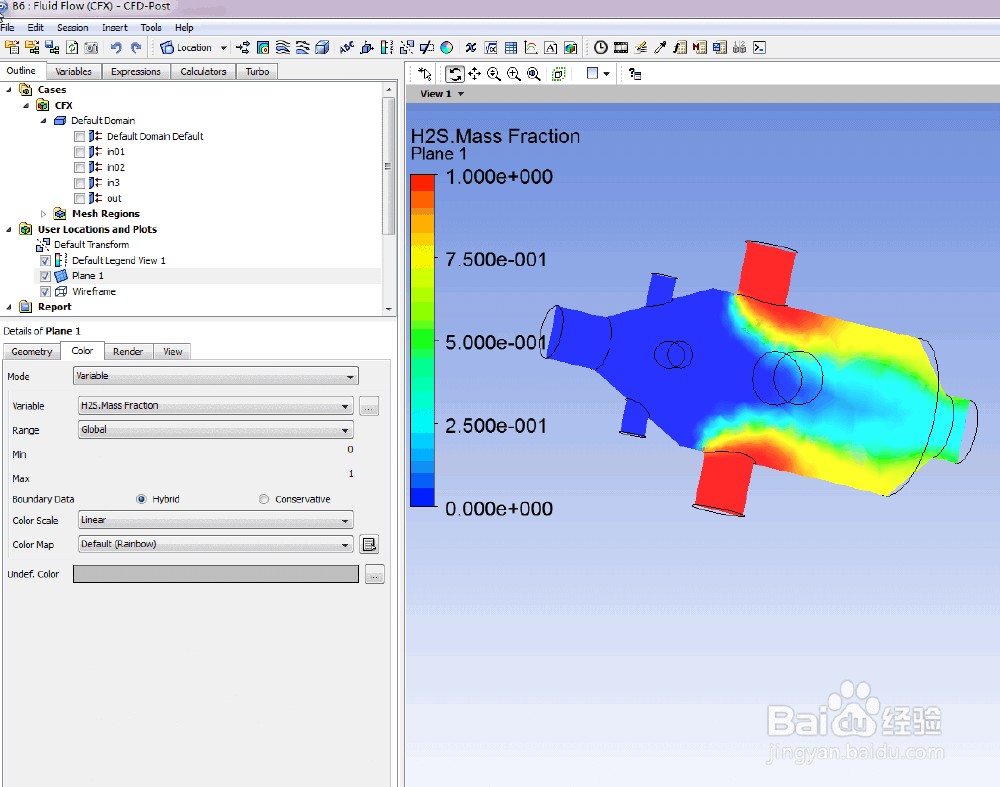
Task: Switch to the Geometry details tab
Action: pos(32,351)
